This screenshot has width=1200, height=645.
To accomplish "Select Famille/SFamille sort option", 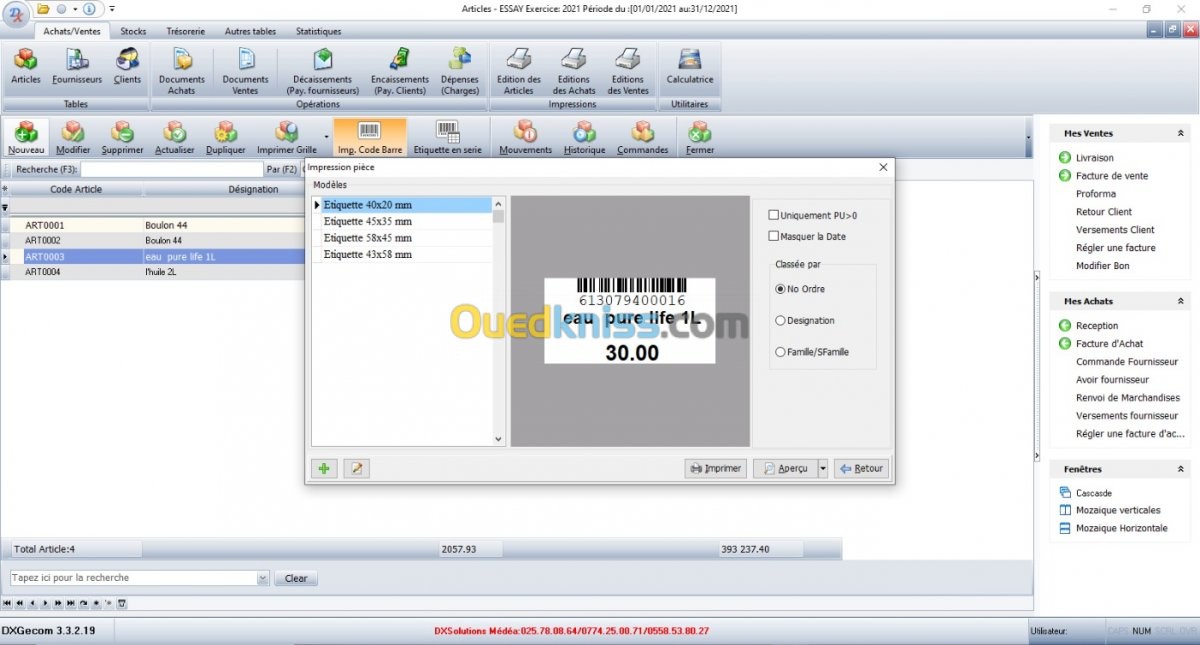I will (x=780, y=352).
